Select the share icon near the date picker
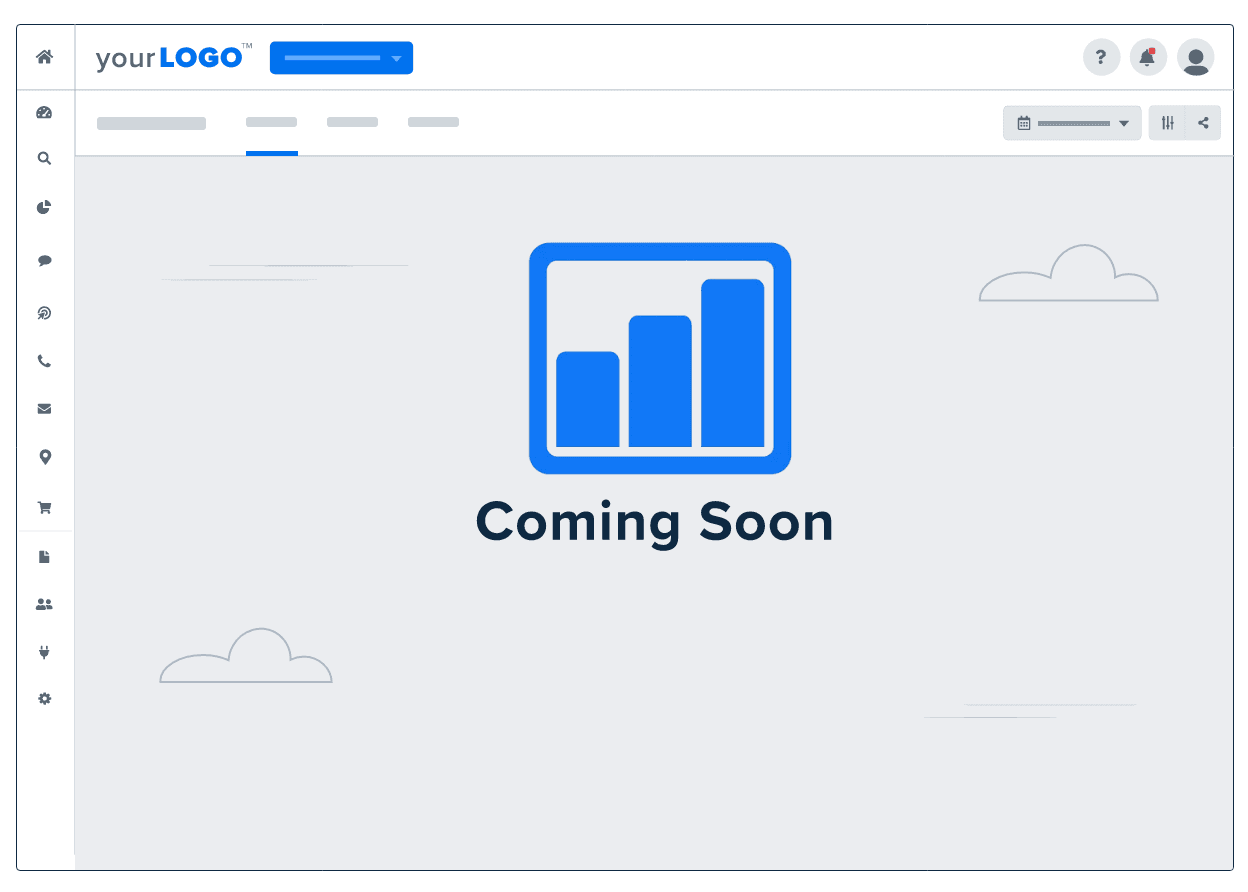Image resolution: width=1248 pixels, height=892 pixels. point(1203,122)
